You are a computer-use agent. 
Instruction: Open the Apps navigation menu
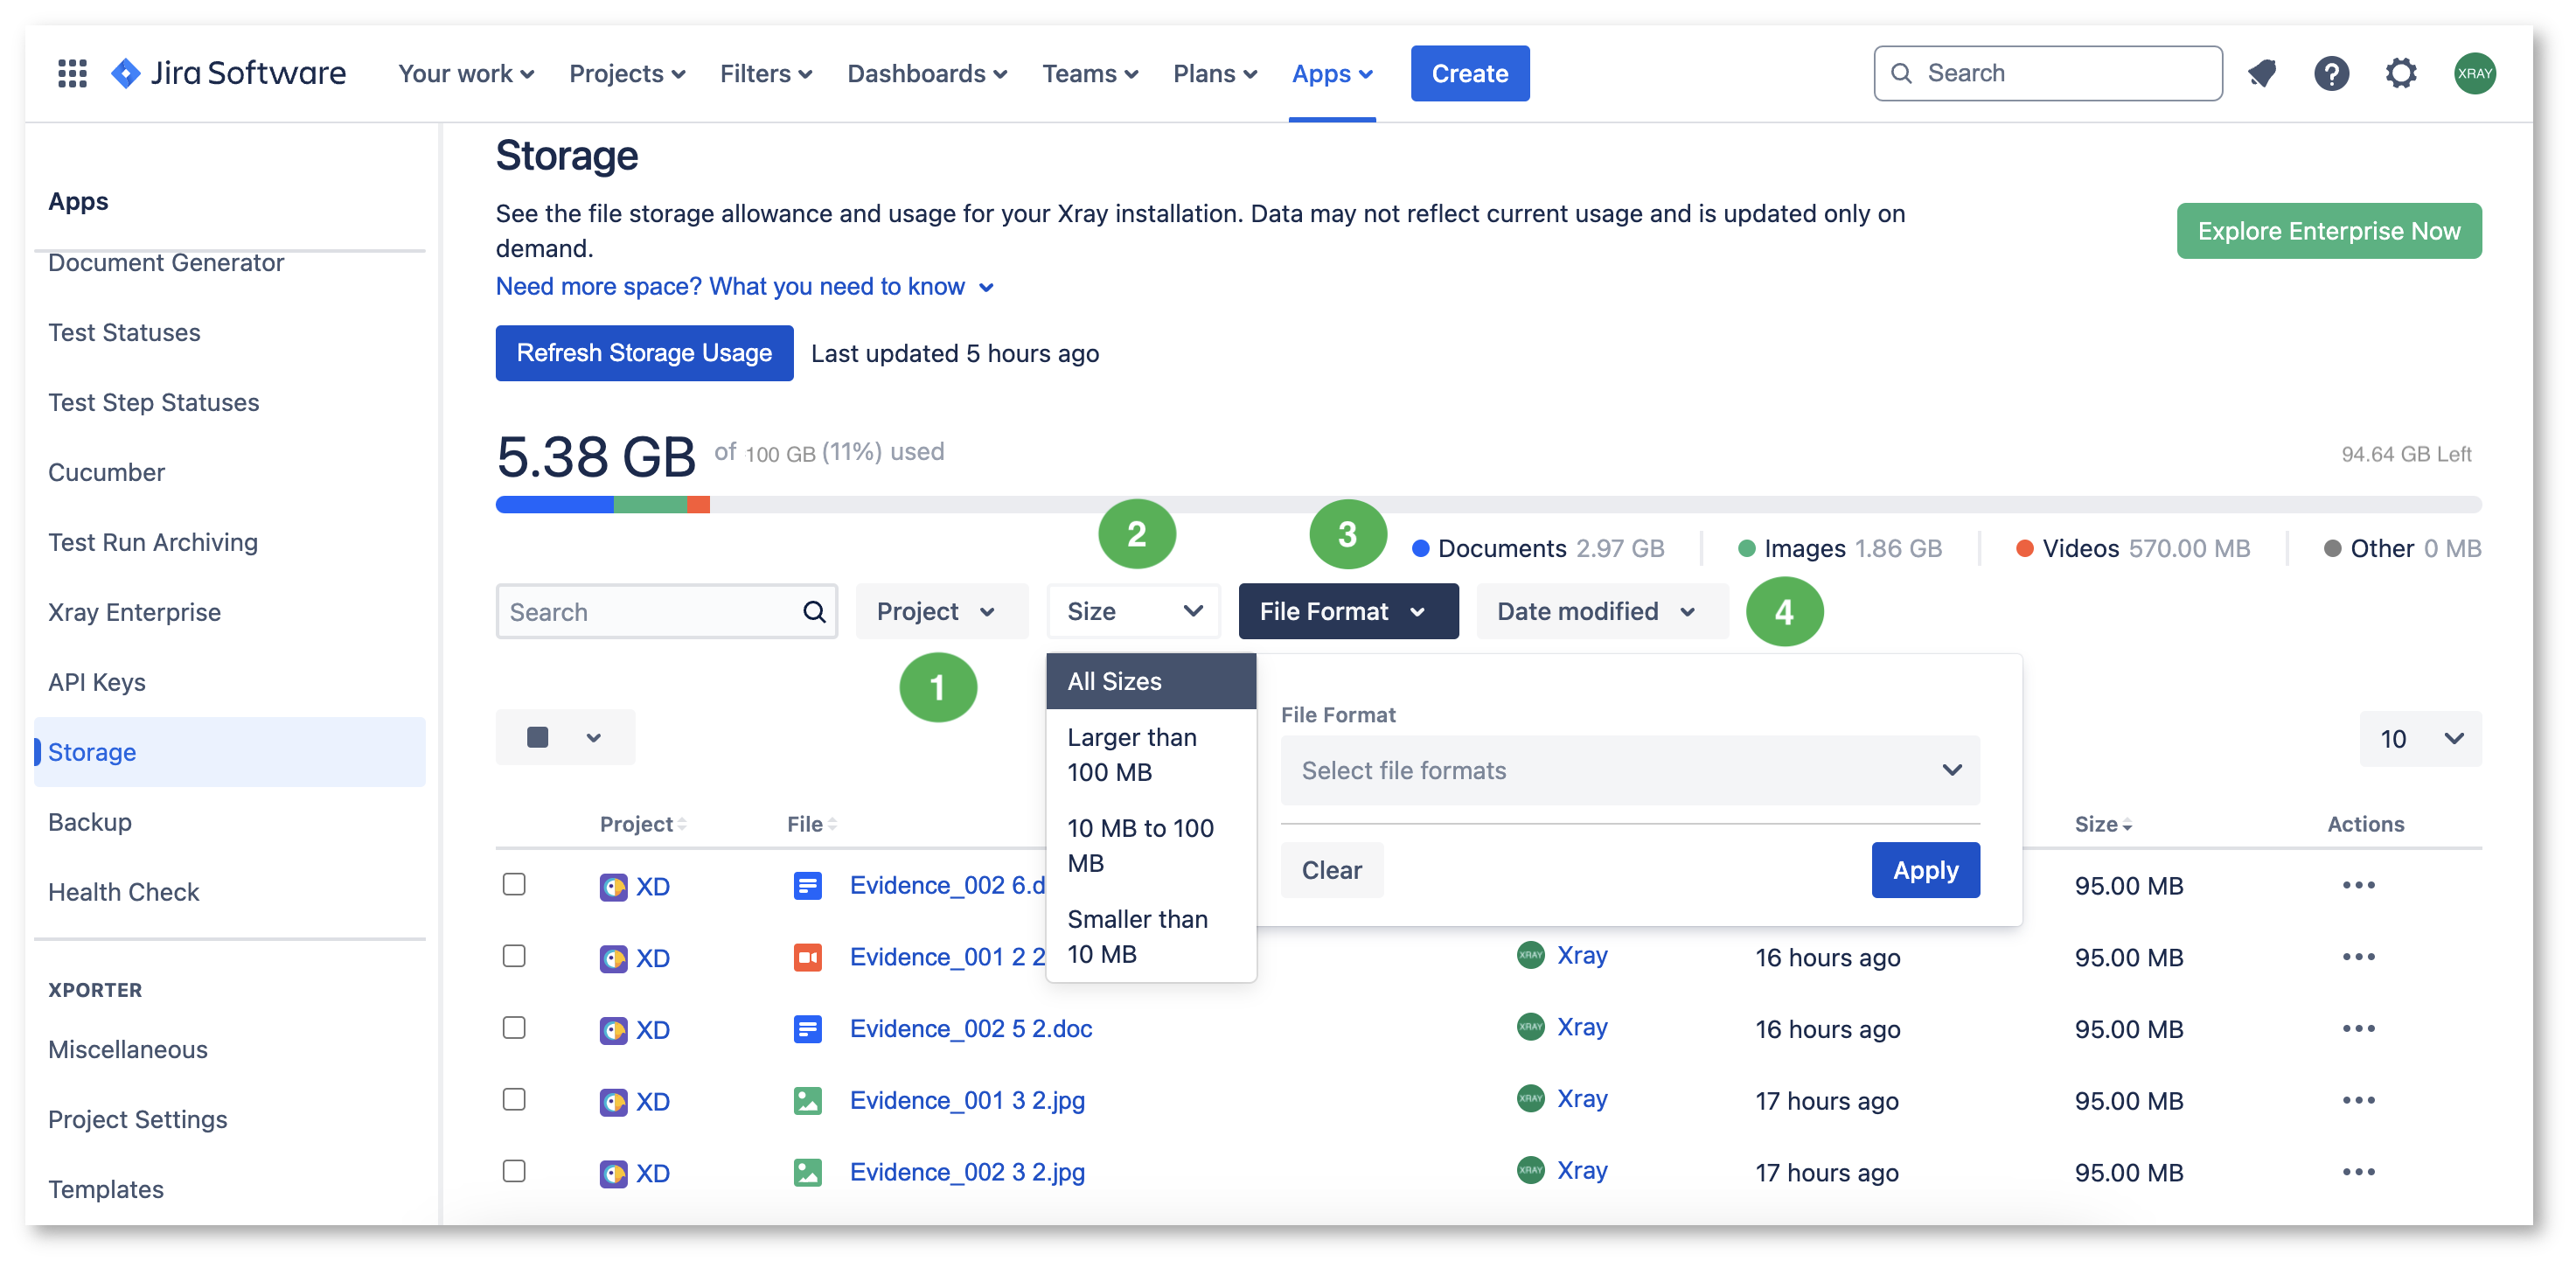pyautogui.click(x=1332, y=73)
